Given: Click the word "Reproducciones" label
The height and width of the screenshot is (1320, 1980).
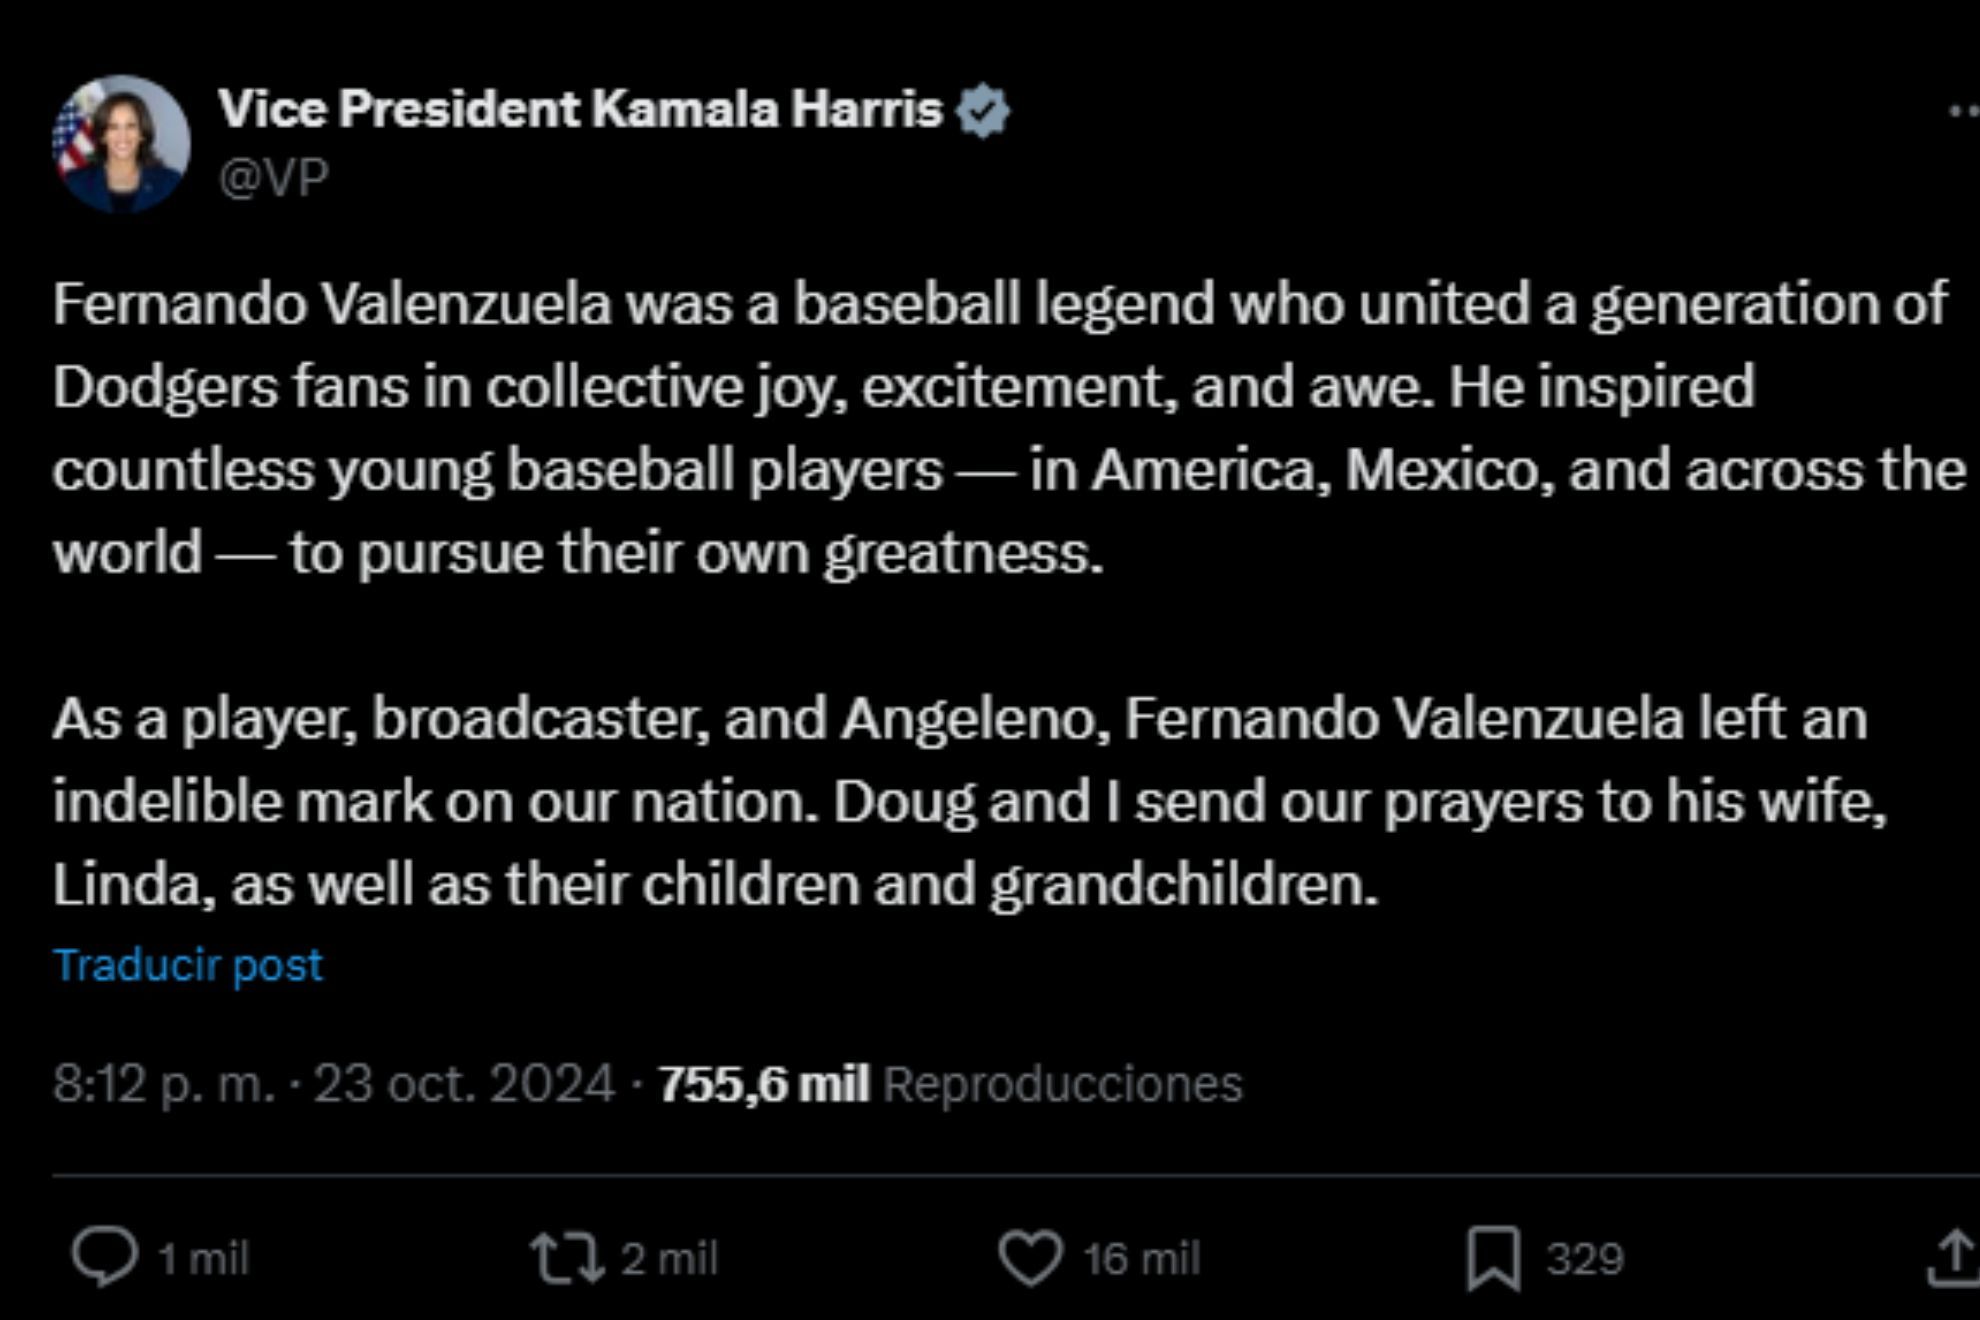Looking at the screenshot, I should coord(1063,1084).
